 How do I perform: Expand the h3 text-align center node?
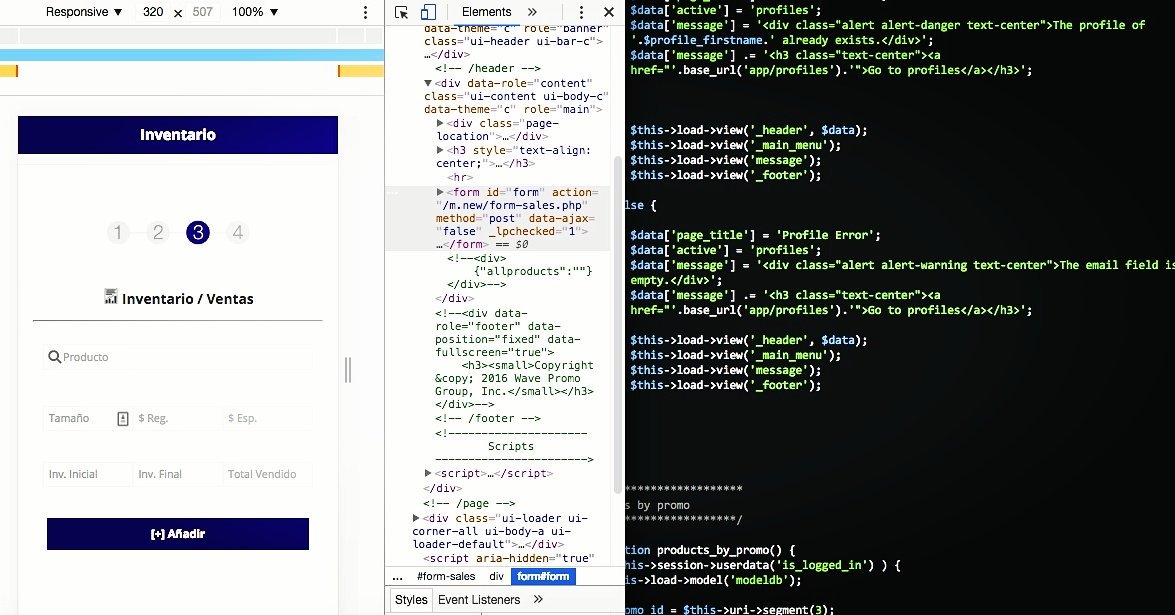(x=441, y=150)
